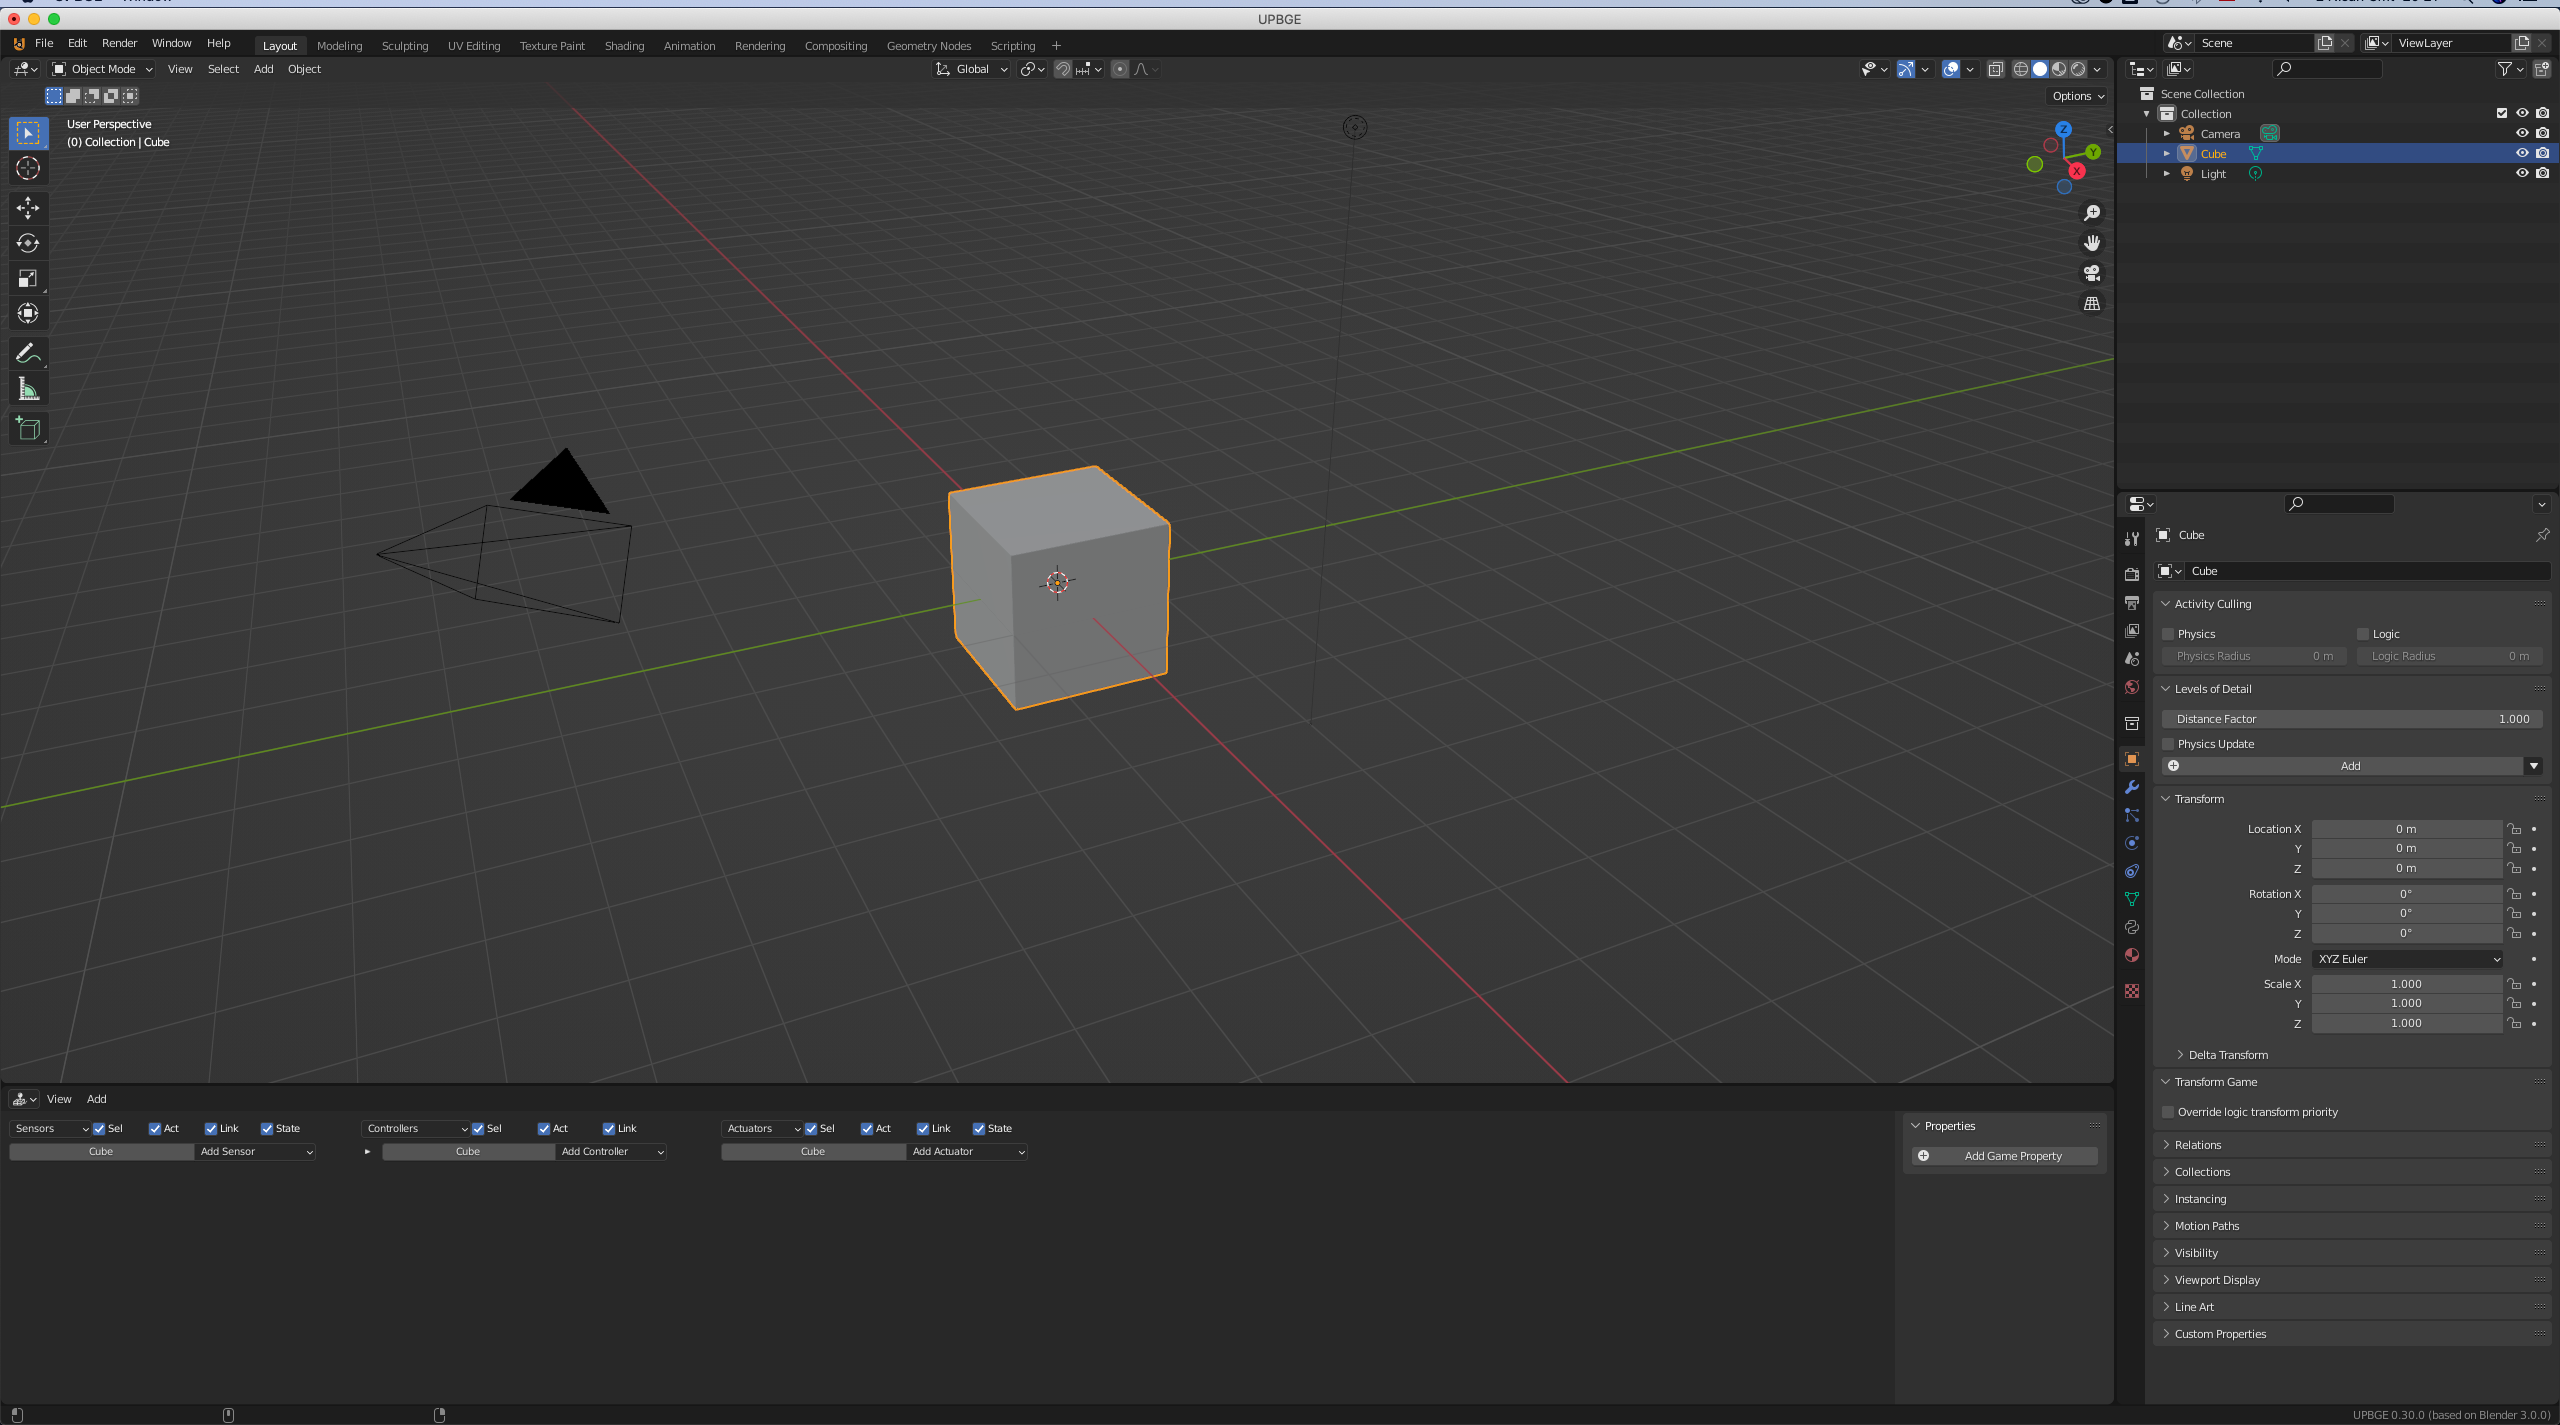Uncheck Sensors Sel checkbox
Image resolution: width=2560 pixels, height=1425 pixels.
99,1128
